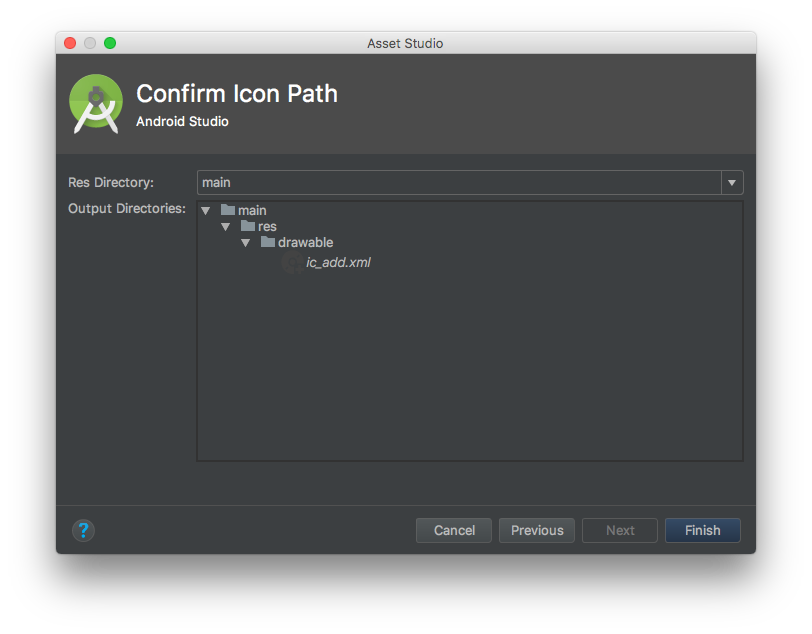The height and width of the screenshot is (634, 812).
Task: Go back with the Previous button
Action: [536, 530]
